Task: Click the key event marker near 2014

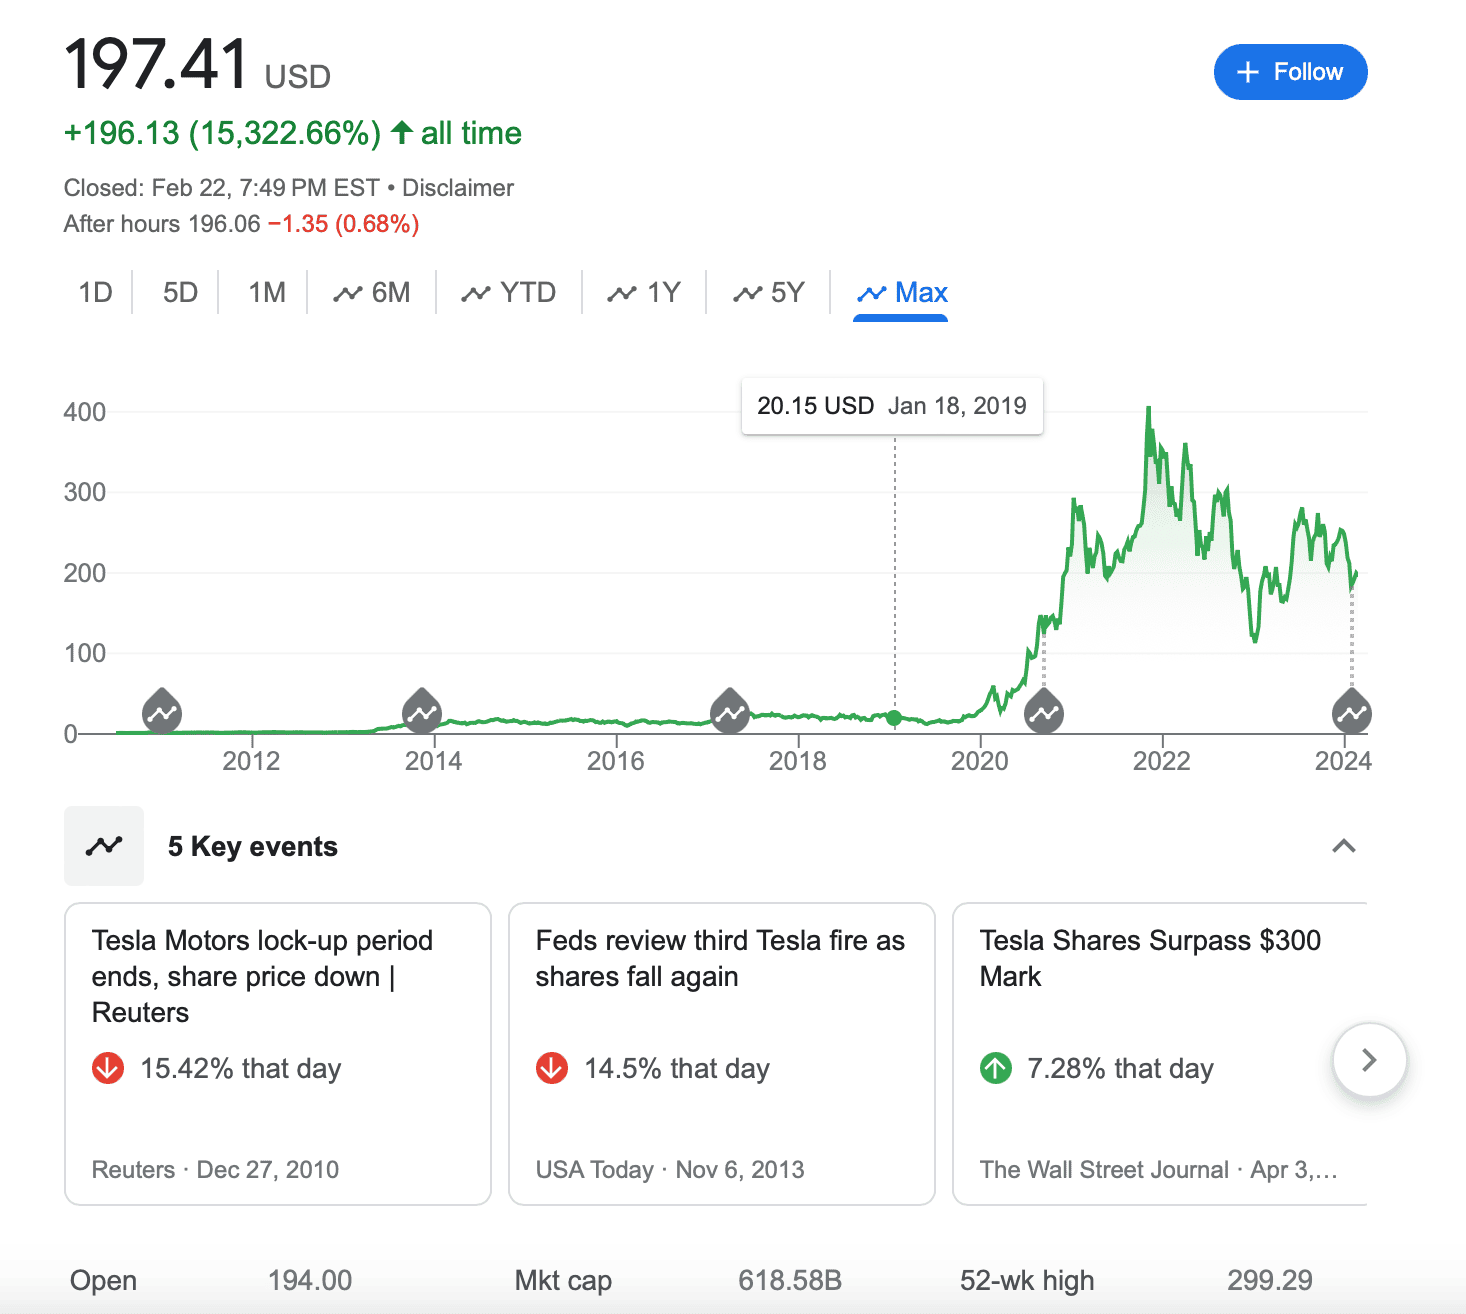Action: pos(422,711)
